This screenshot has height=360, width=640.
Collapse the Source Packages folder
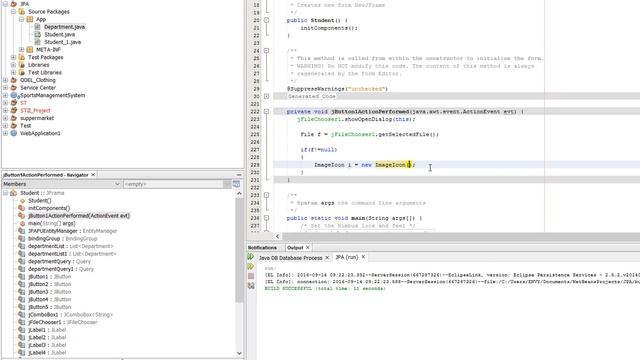pos(13,11)
